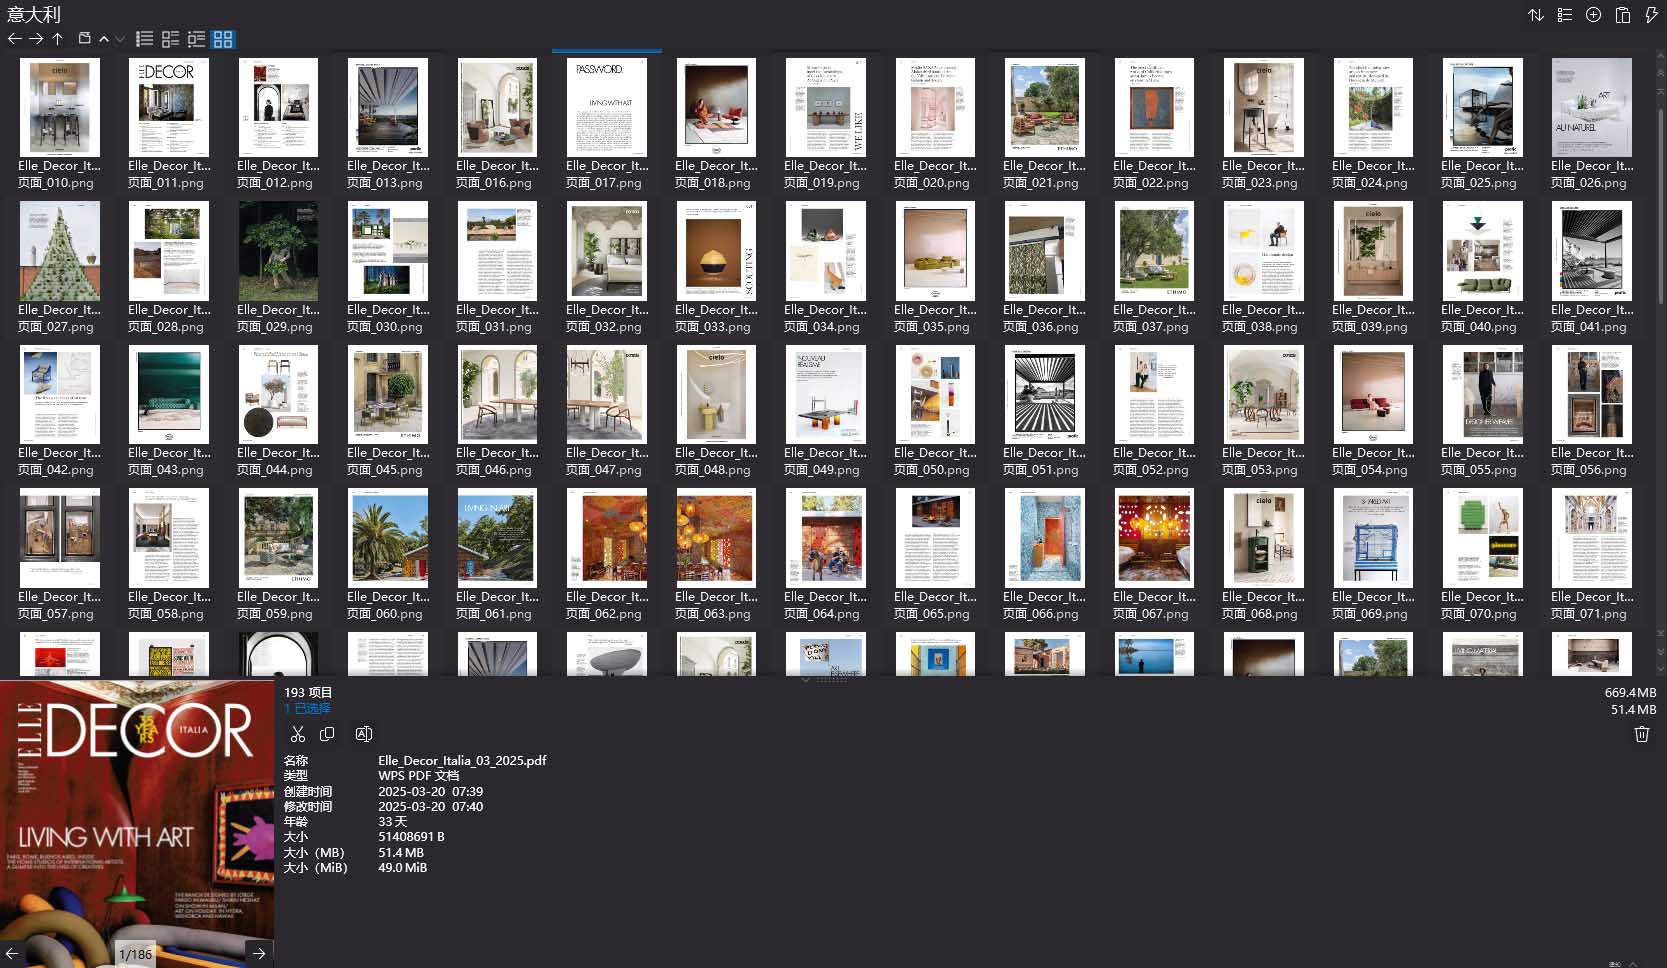The height and width of the screenshot is (968, 1667).
Task: Click the circled plus icon
Action: 1594,15
